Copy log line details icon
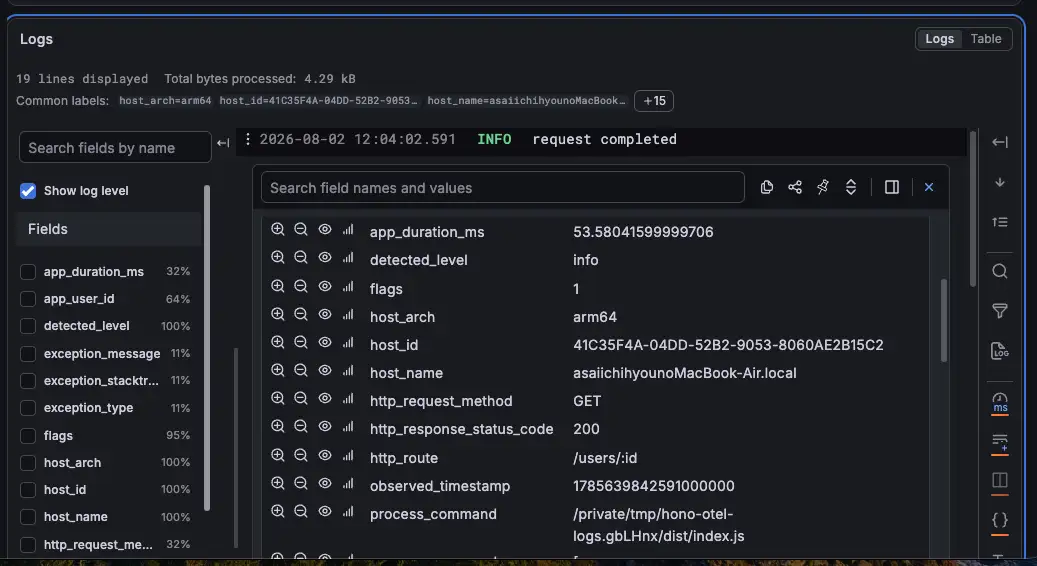 767,187
